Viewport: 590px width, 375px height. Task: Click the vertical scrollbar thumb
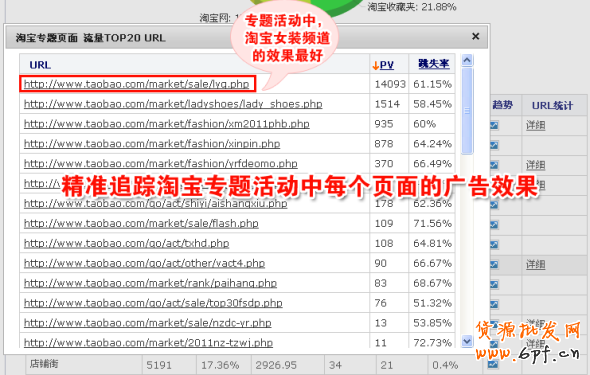point(467,111)
